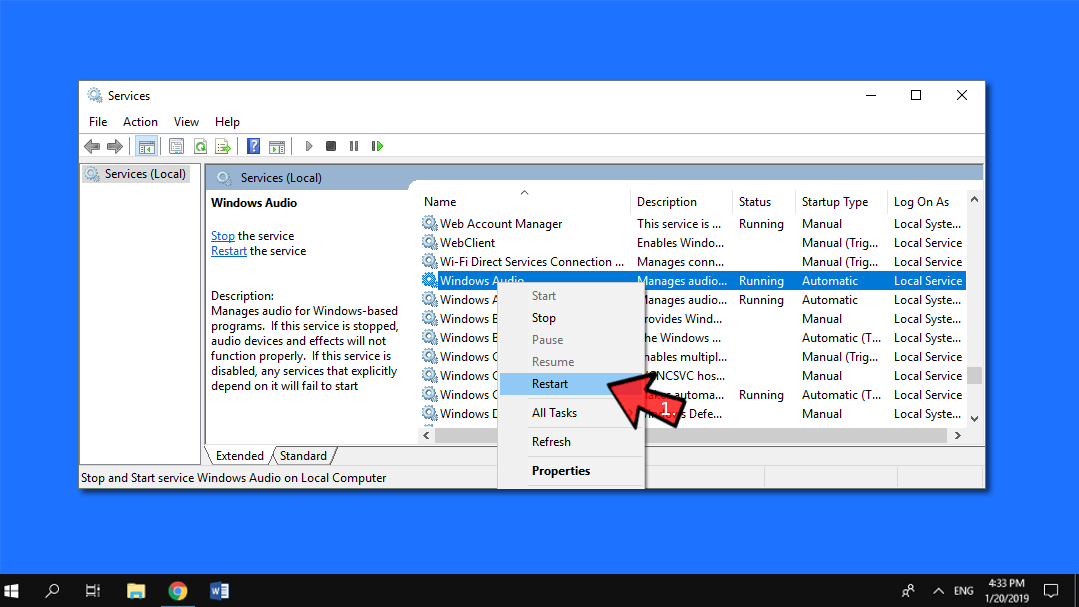Image resolution: width=1079 pixels, height=607 pixels.
Task: Click the Properties toolbar icon
Action: pyautogui.click(x=177, y=146)
